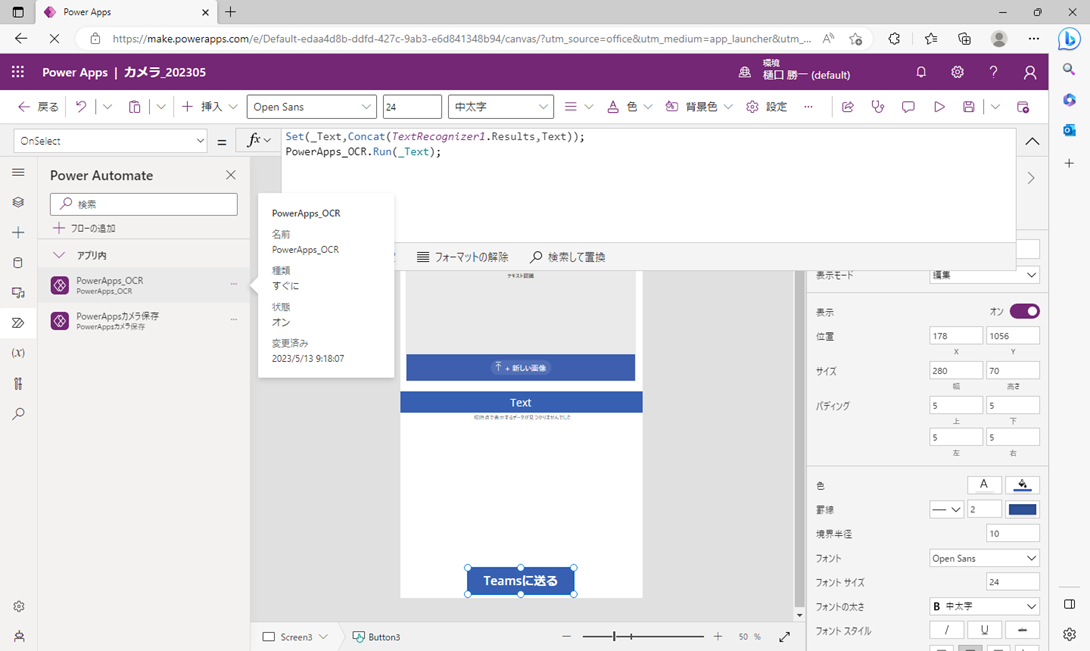This screenshot has width=1090, height=651.
Task: Click フローの追加 to add a flow
Action: pos(84,228)
